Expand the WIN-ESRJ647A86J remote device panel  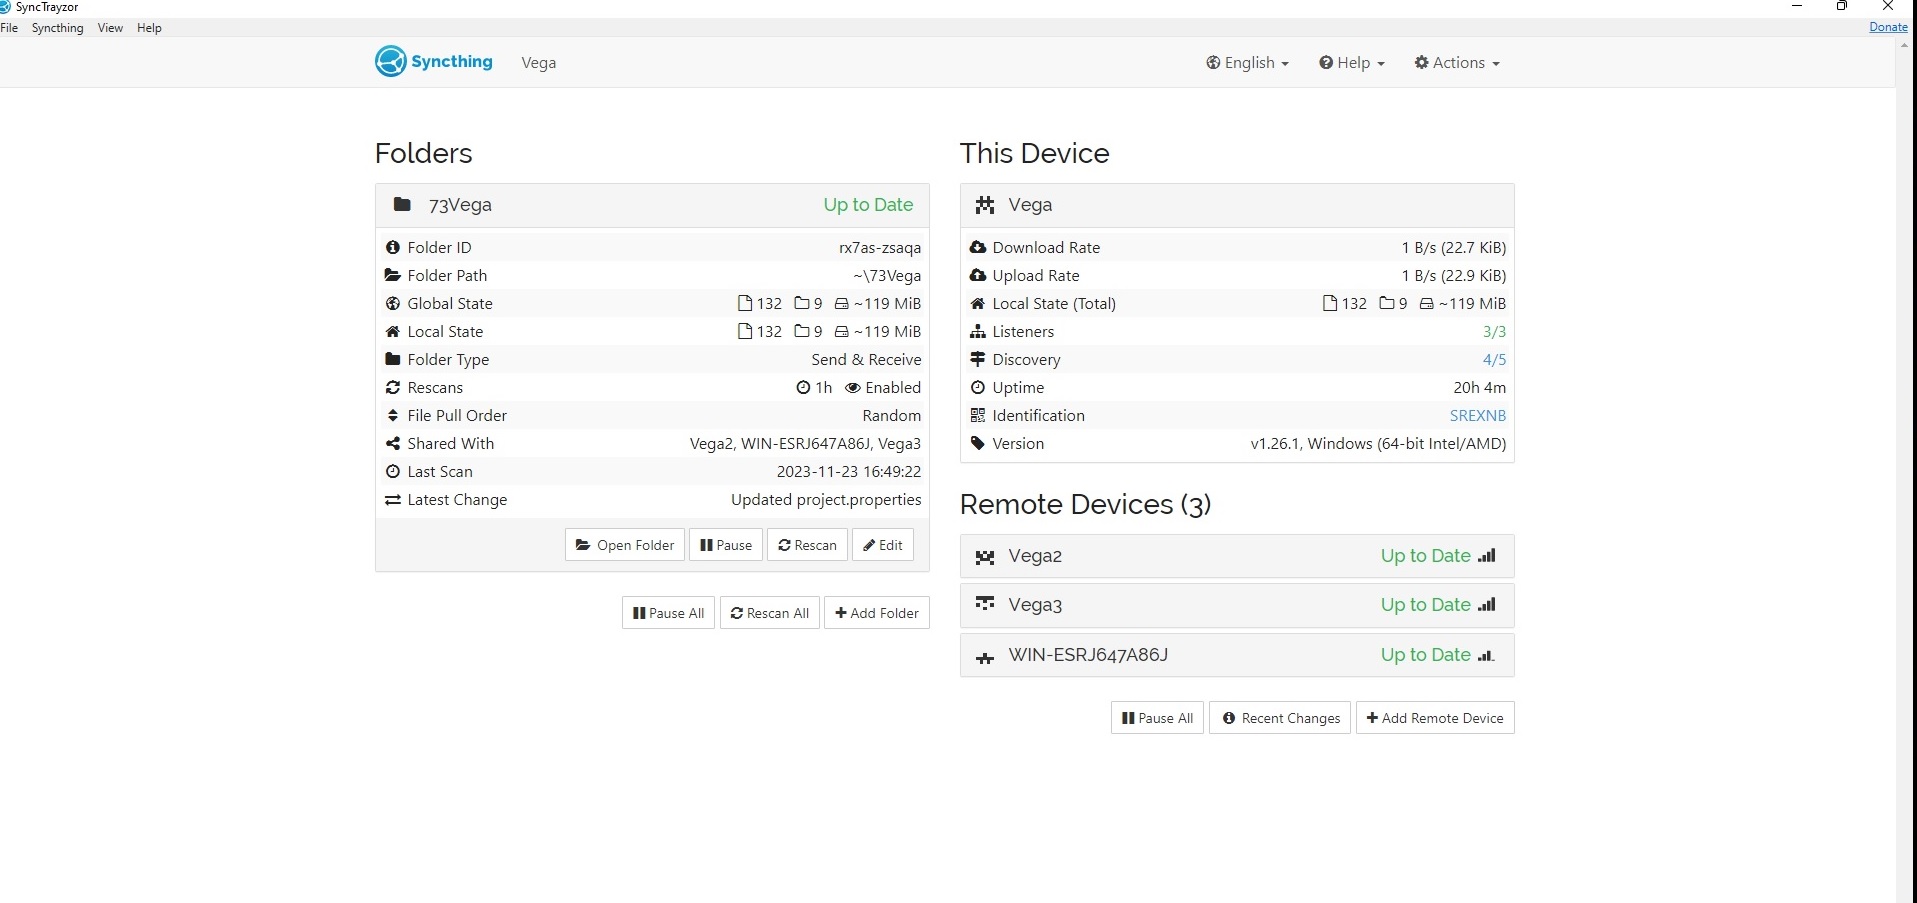(x=1237, y=655)
